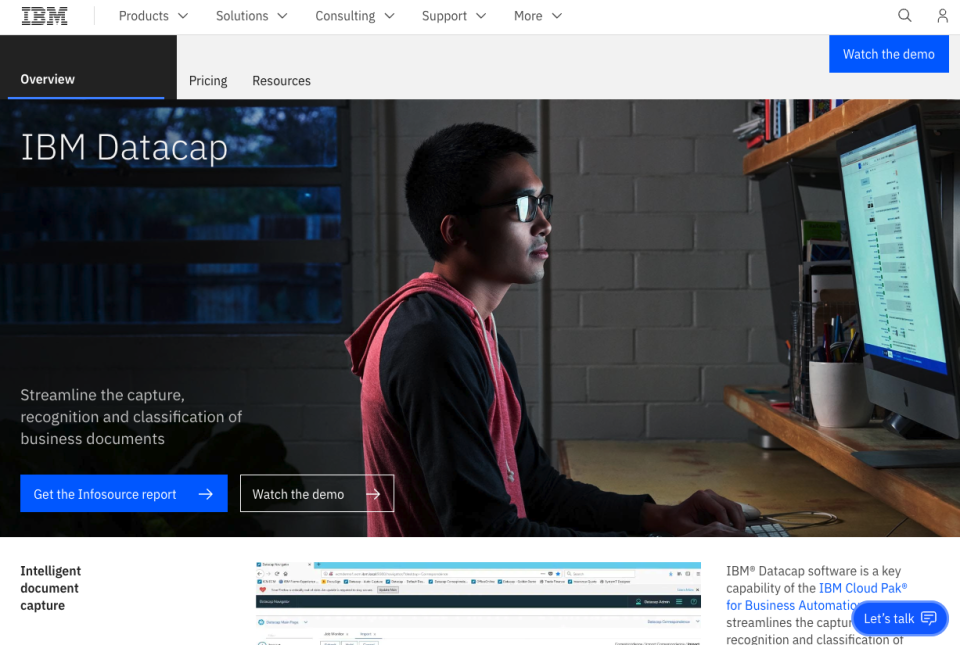Click Get the Infosource report button

124,493
